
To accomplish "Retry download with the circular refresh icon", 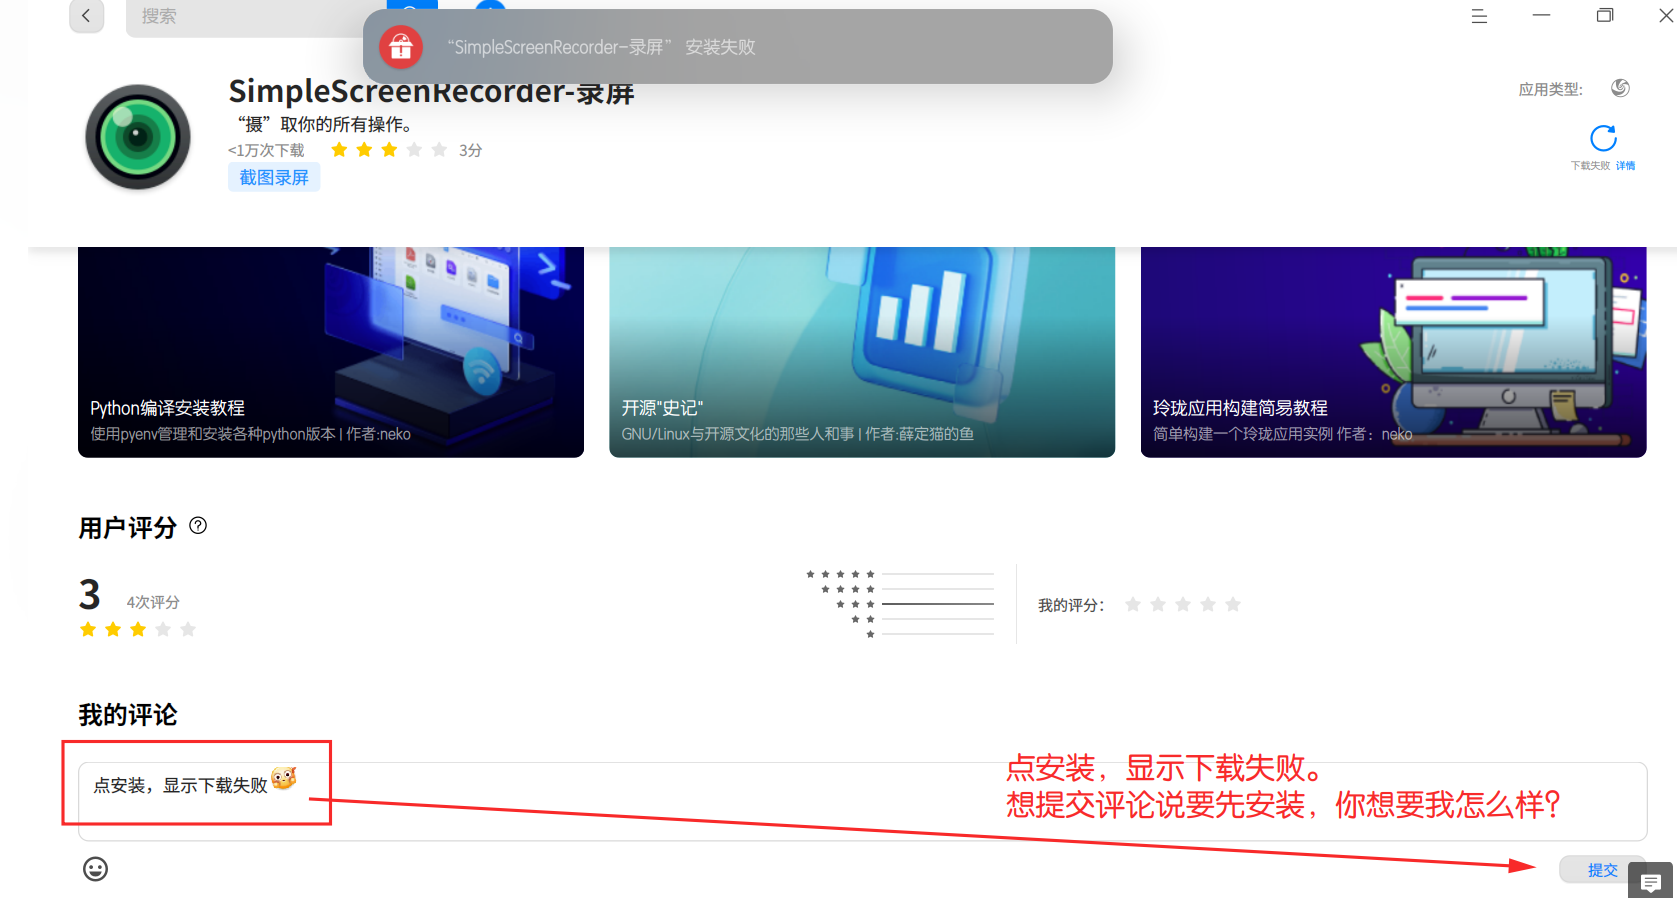I will (x=1603, y=138).
